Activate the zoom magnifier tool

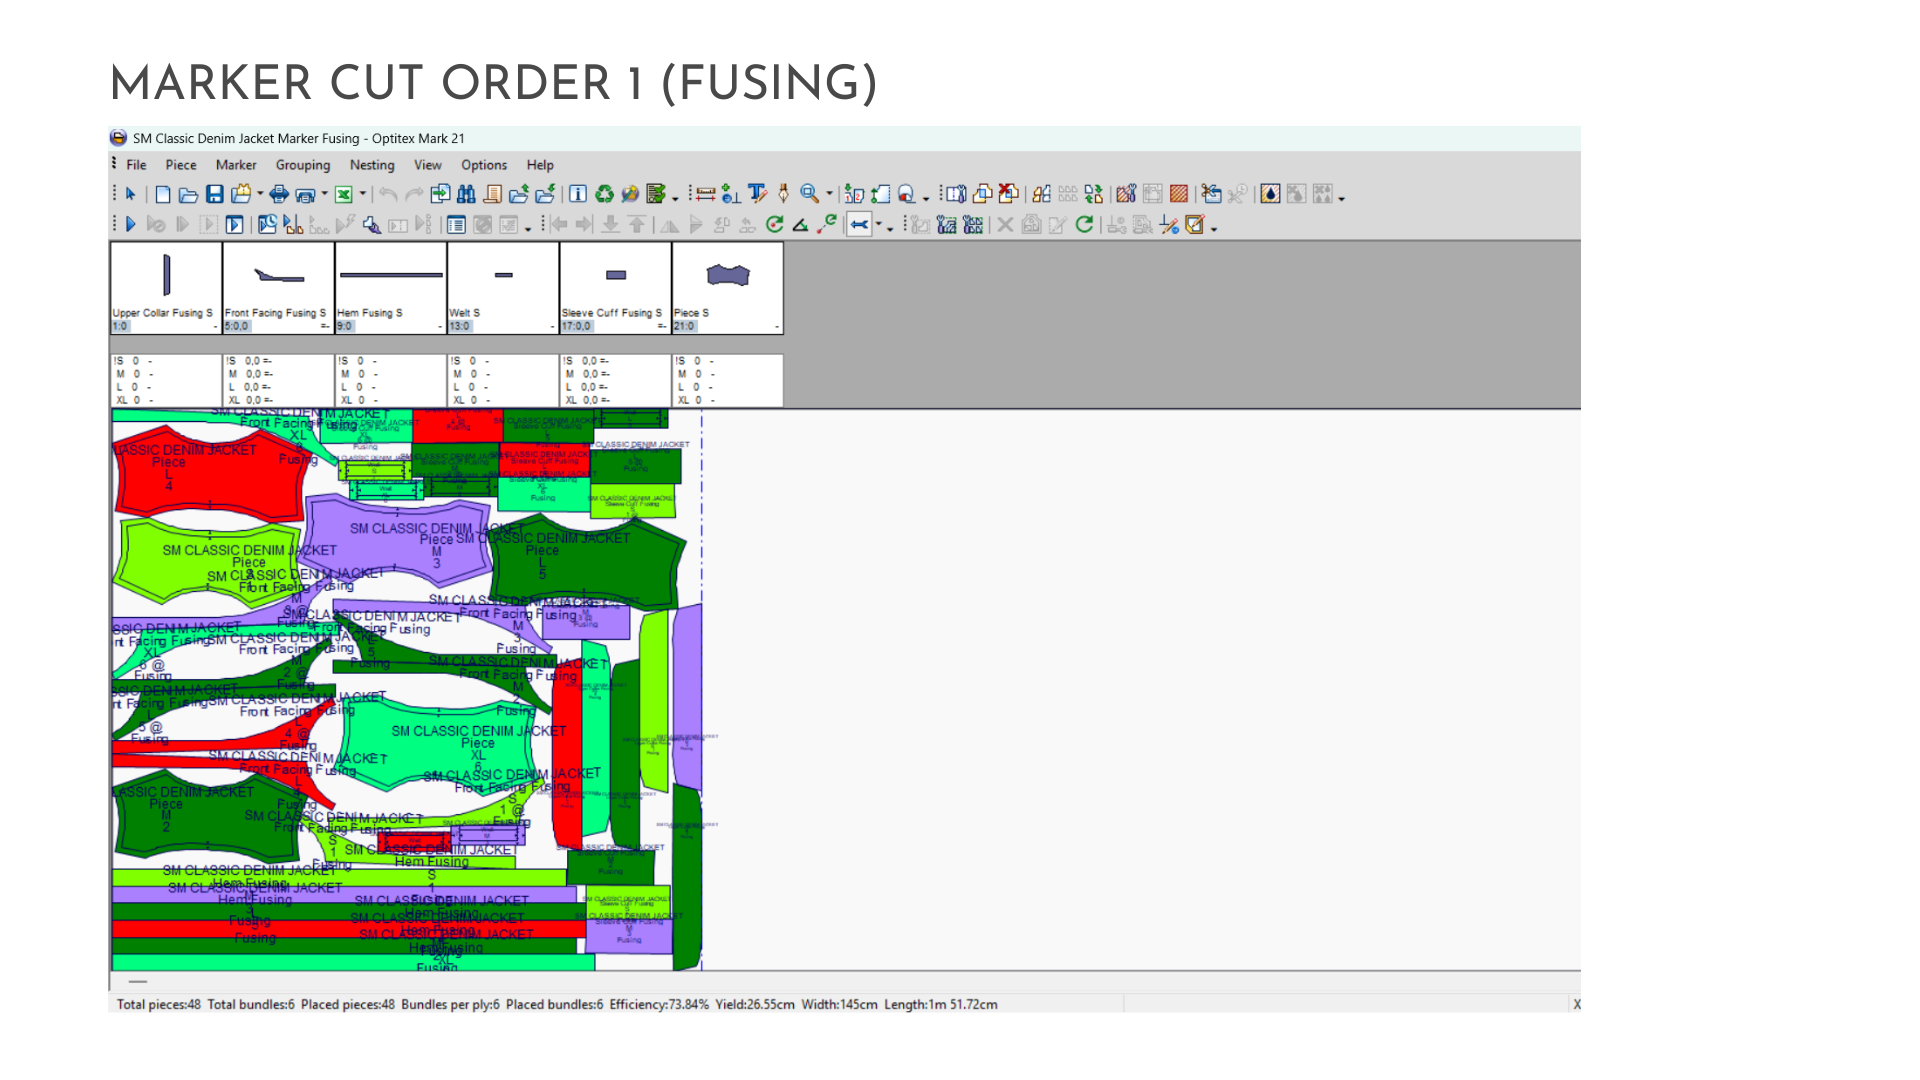(x=809, y=194)
